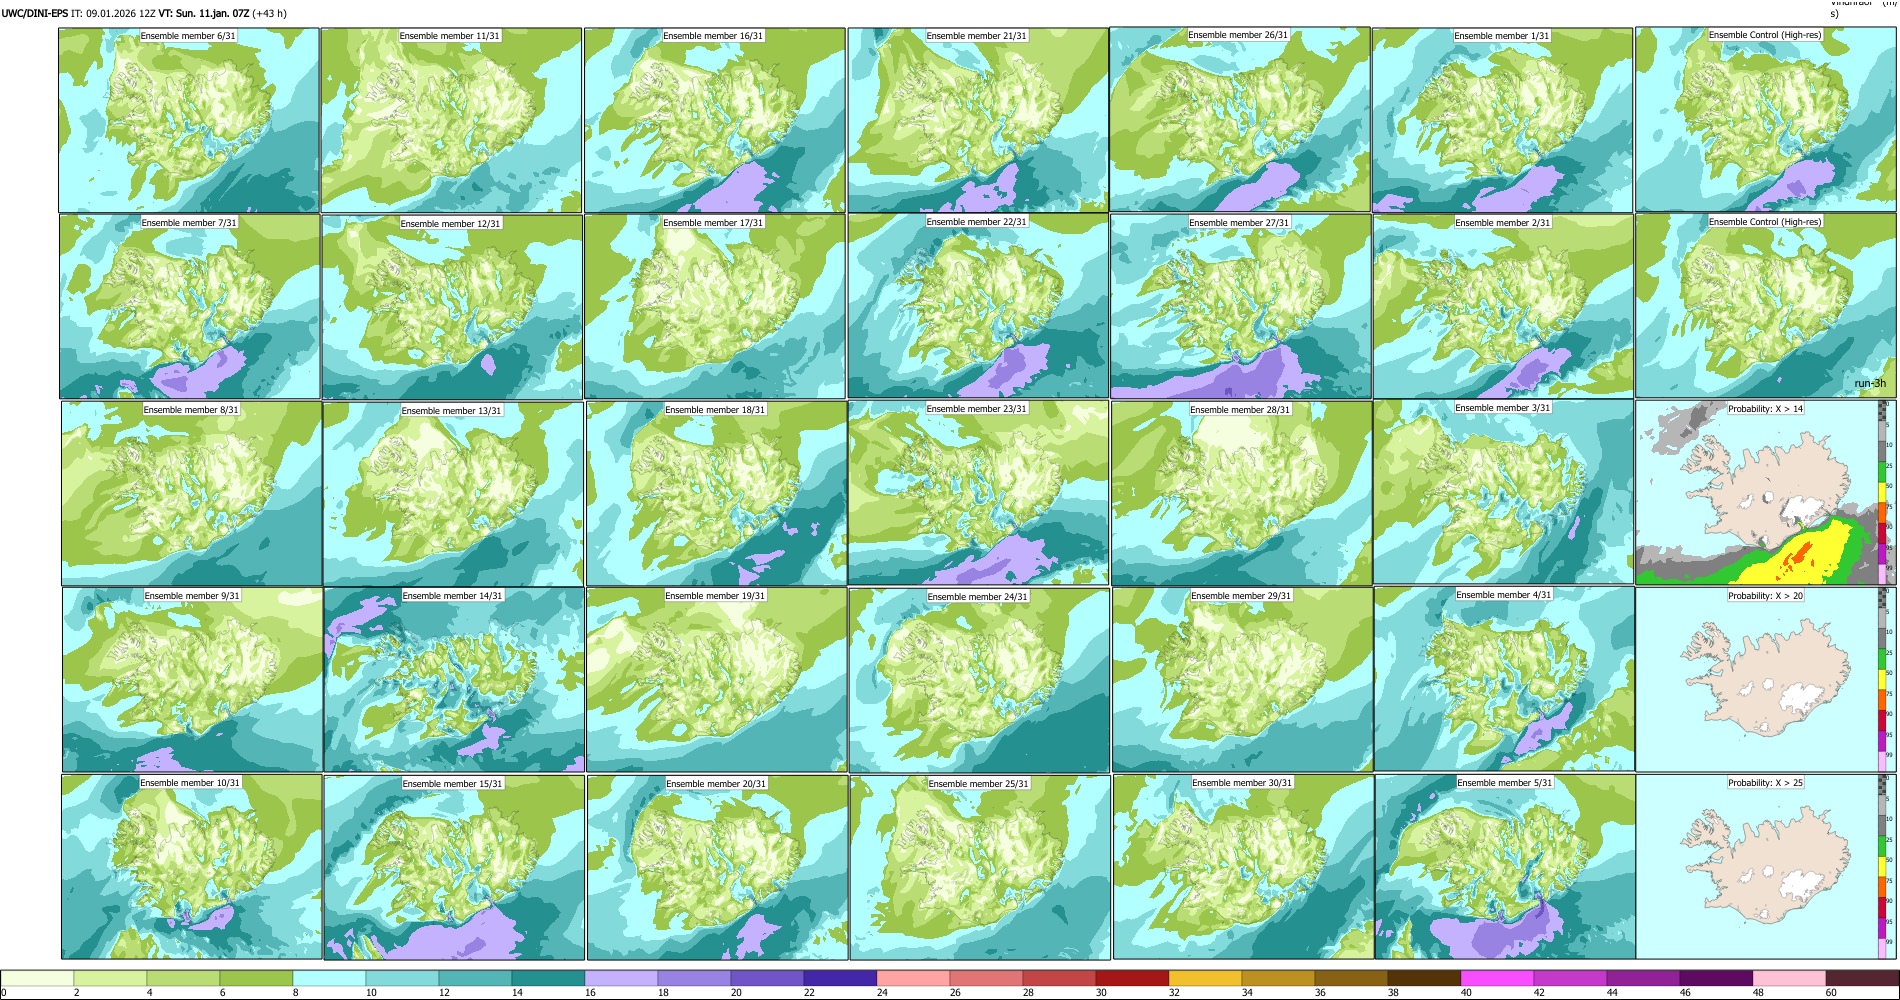Open Ensemble Control (High-res) panel without run-3h
The height and width of the screenshot is (1000, 1900).
(1766, 119)
